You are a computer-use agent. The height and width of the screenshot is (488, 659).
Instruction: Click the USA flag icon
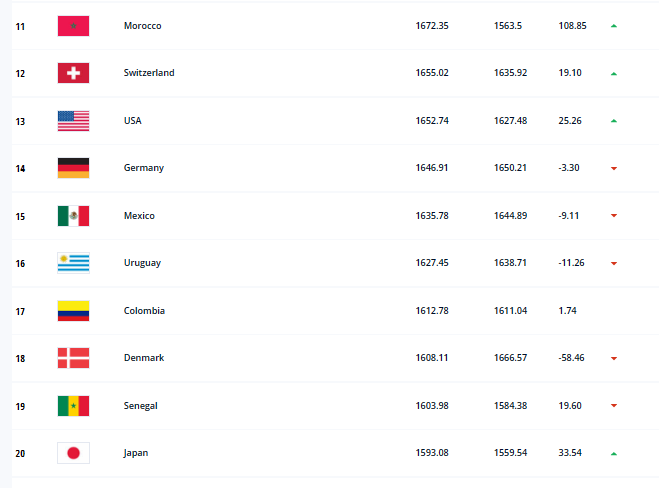(x=73, y=121)
